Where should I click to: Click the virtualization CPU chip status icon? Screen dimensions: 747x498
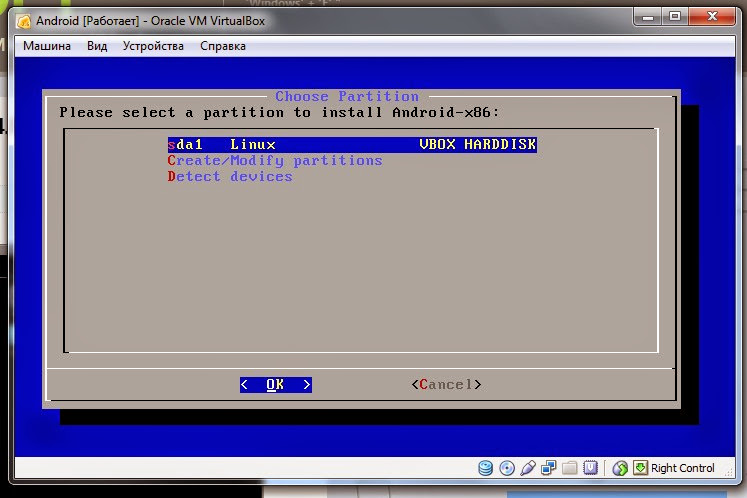[590, 468]
